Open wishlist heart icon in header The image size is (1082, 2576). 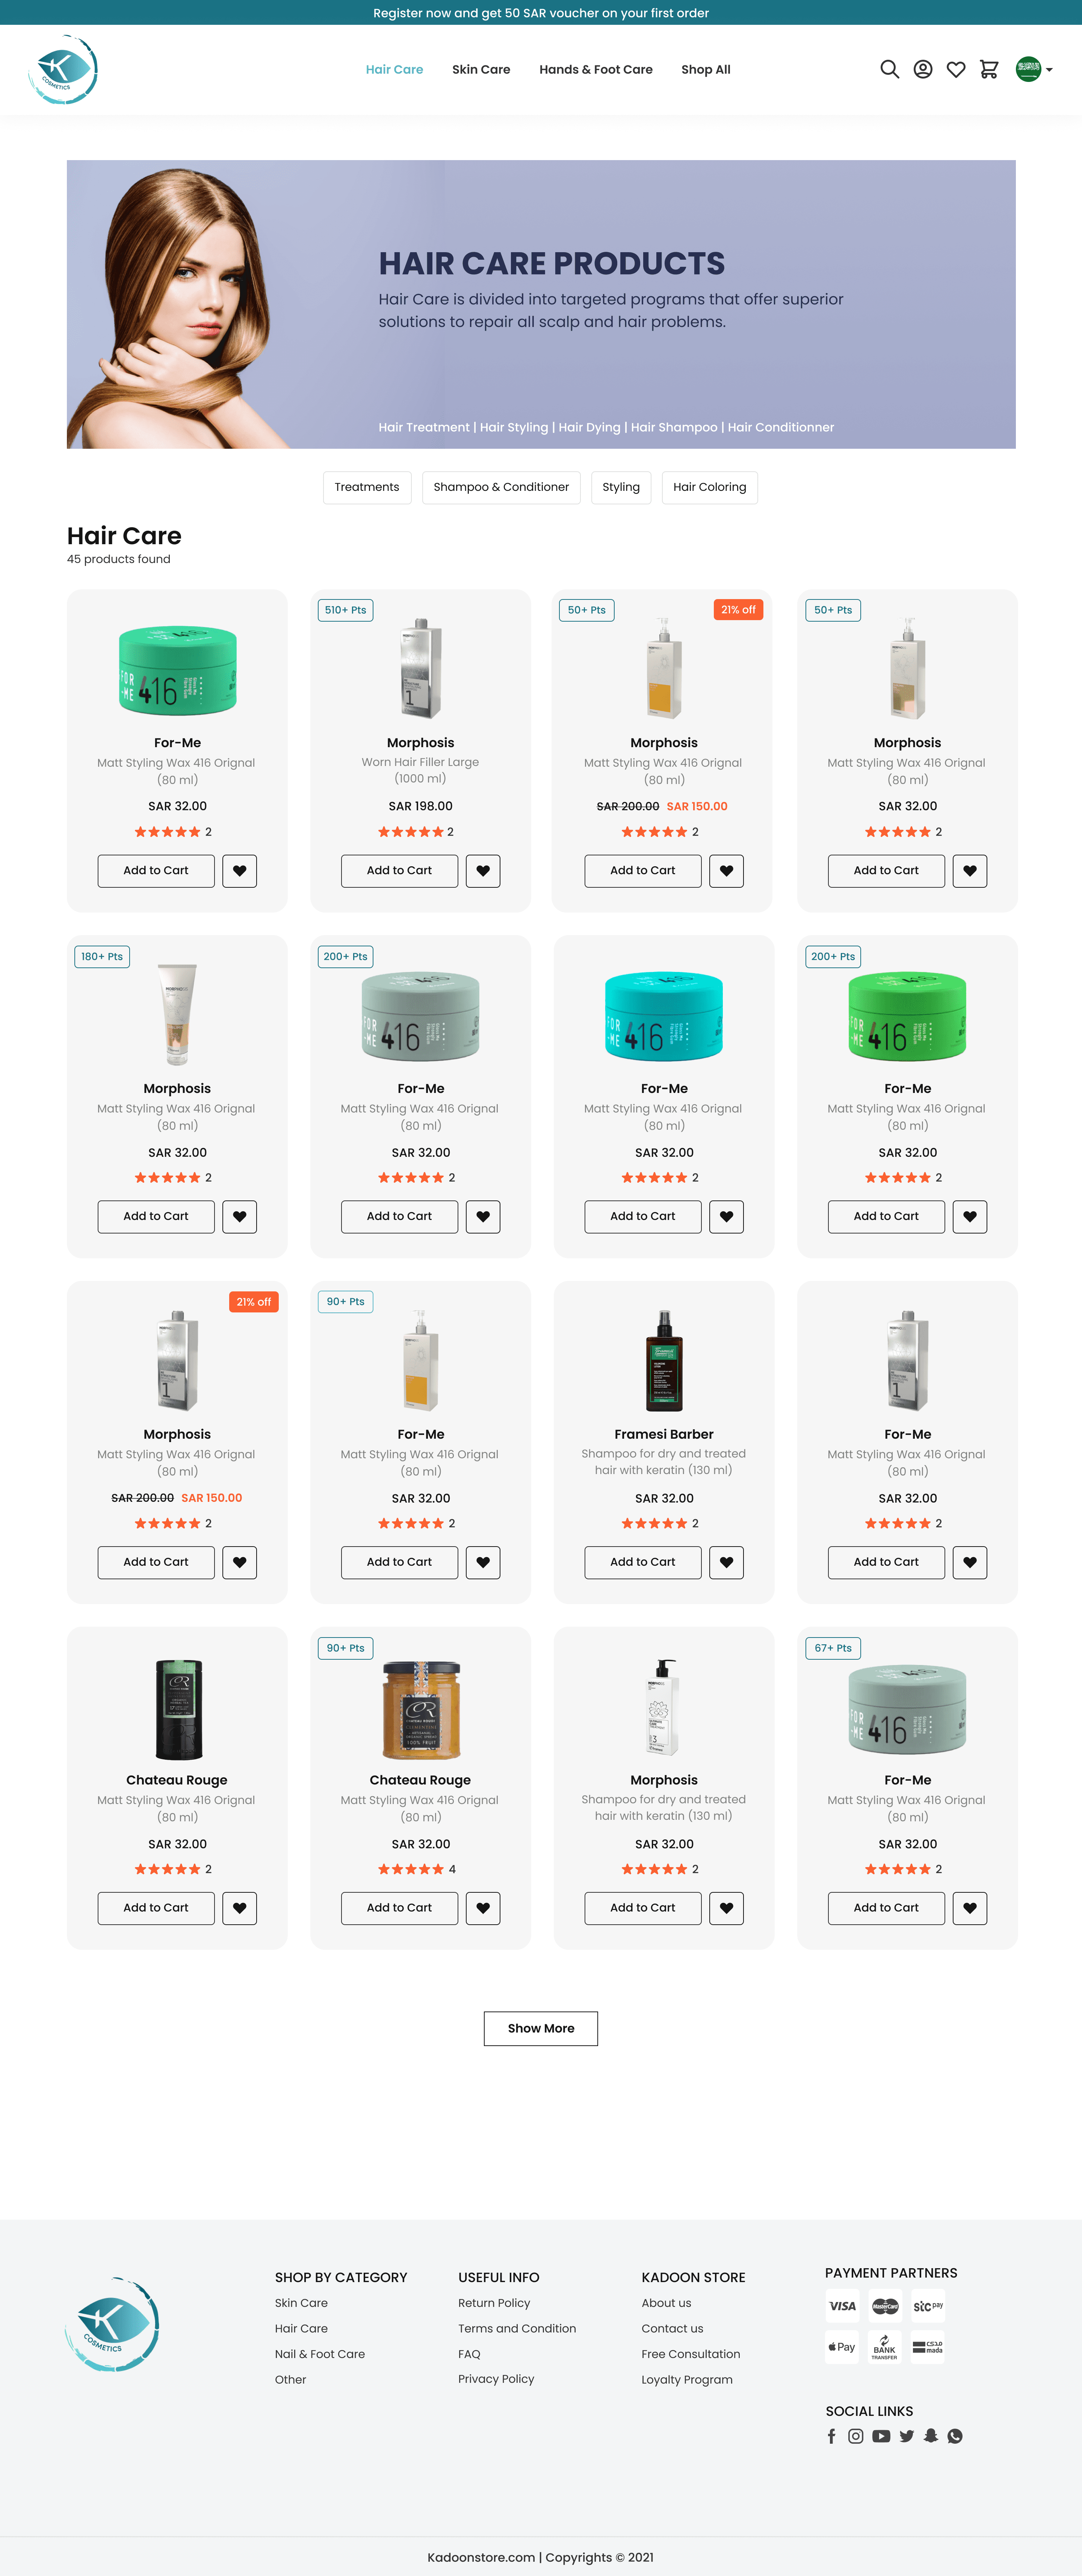pyautogui.click(x=956, y=69)
